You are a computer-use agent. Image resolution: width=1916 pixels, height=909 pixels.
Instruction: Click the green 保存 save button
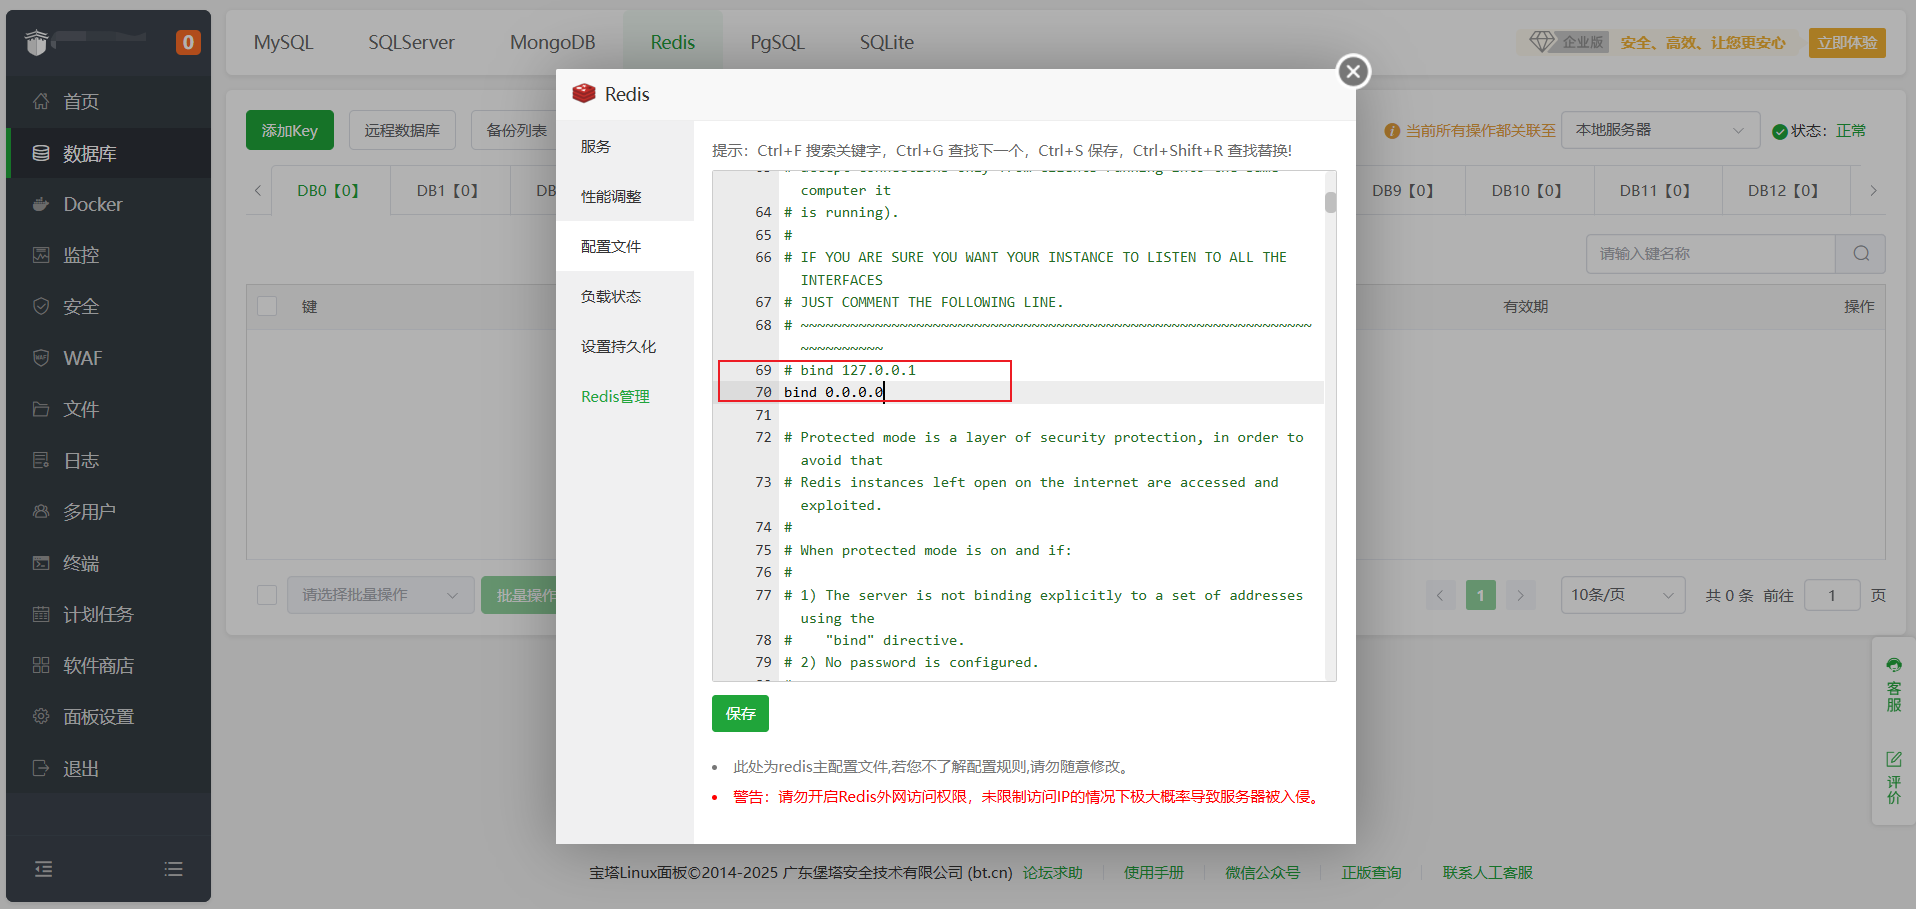coord(740,713)
